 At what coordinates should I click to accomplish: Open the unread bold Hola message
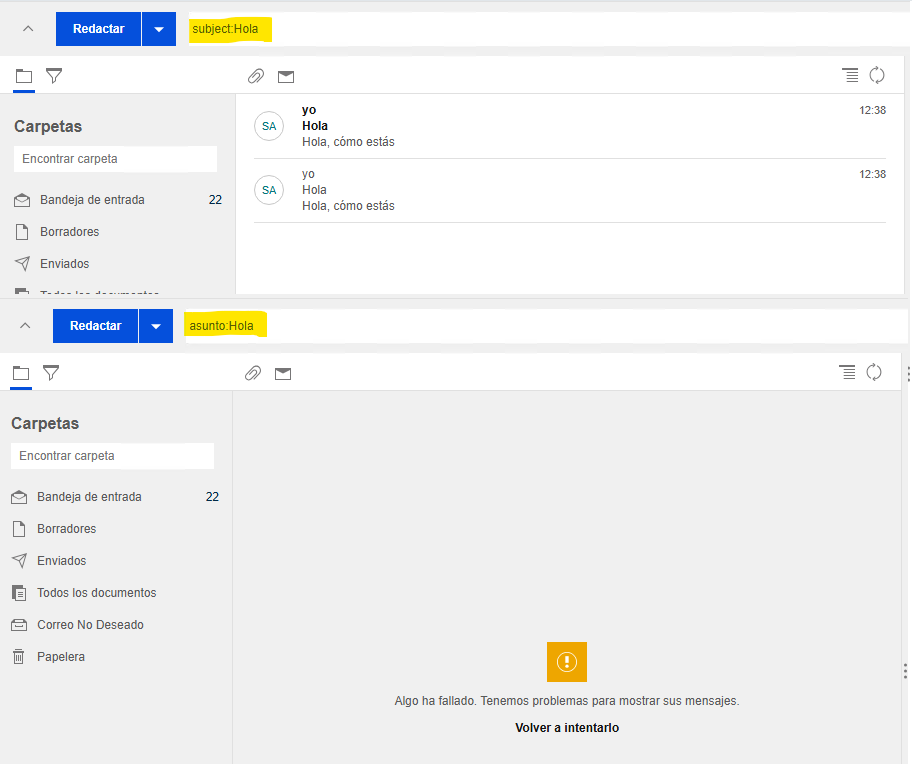560,126
